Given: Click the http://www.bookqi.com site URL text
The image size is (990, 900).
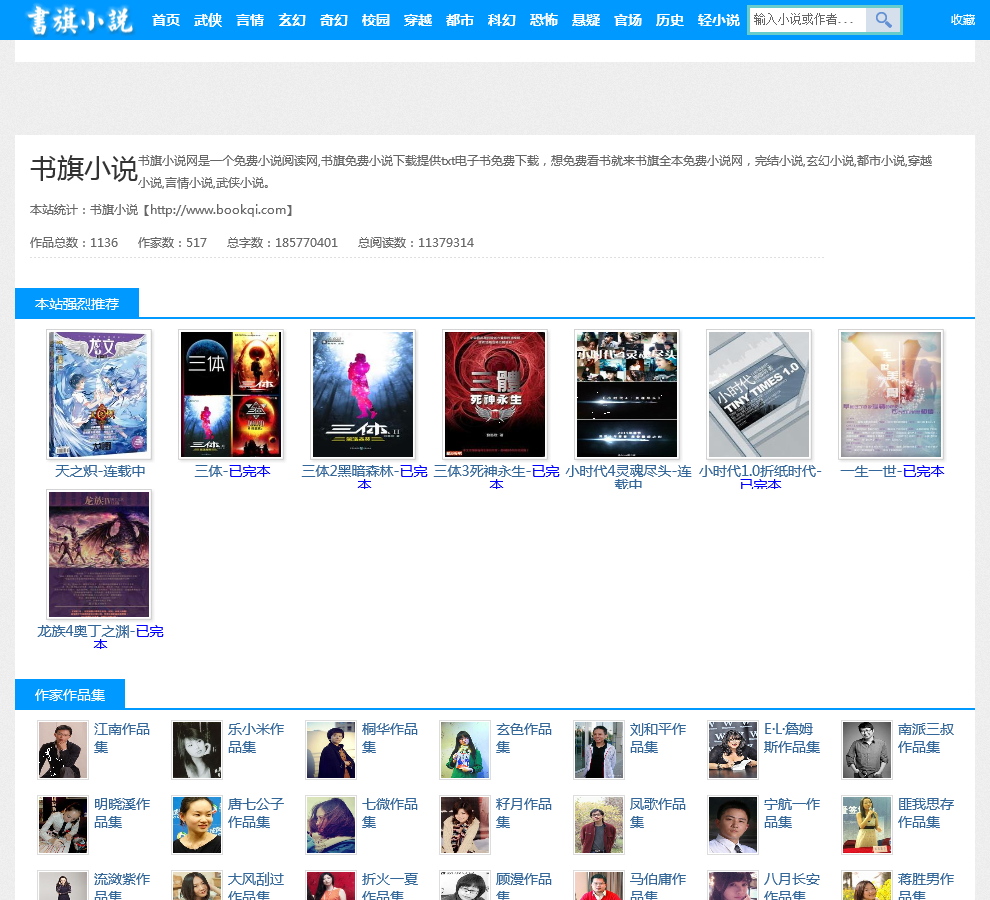Looking at the screenshot, I should coord(218,210).
